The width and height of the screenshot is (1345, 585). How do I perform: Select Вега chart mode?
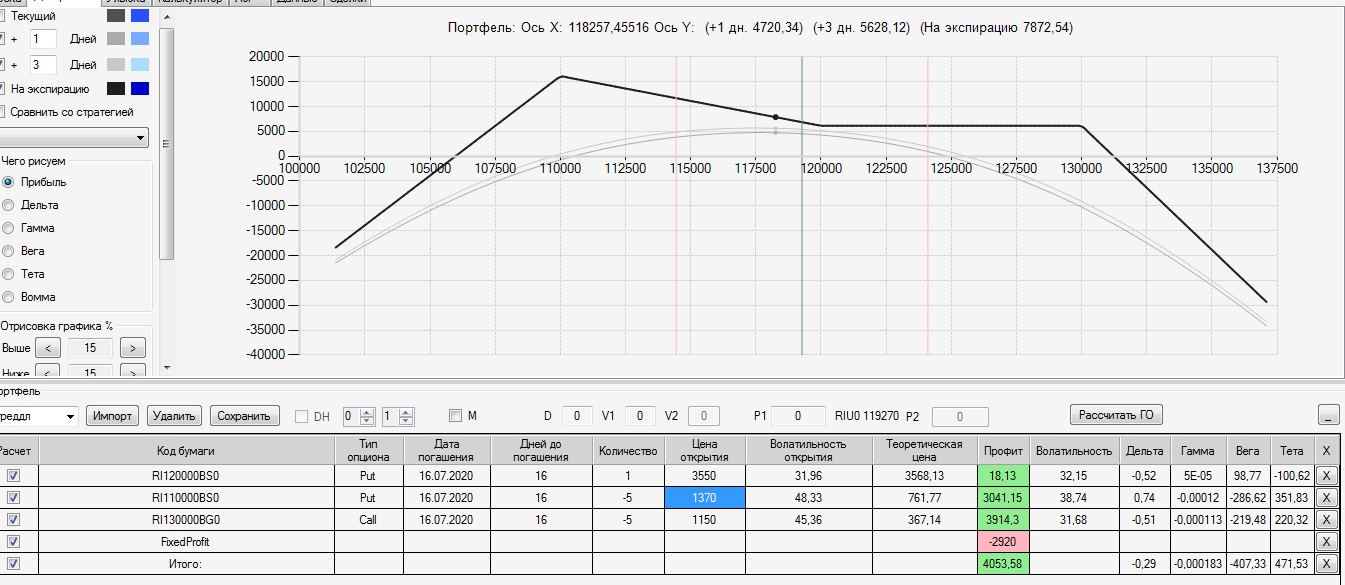pyautogui.click(x=9, y=251)
